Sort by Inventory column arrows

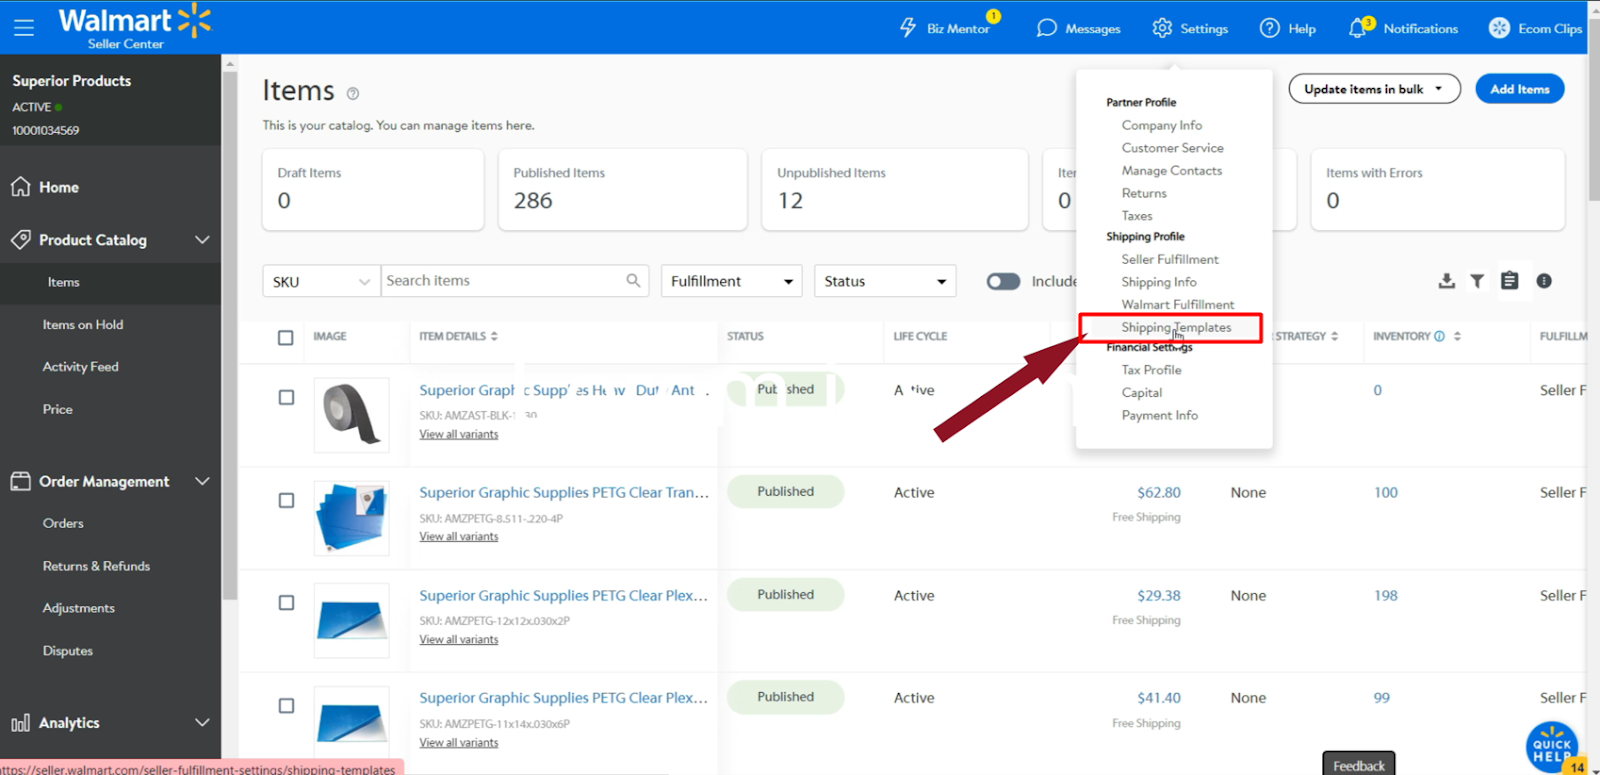click(x=1457, y=336)
